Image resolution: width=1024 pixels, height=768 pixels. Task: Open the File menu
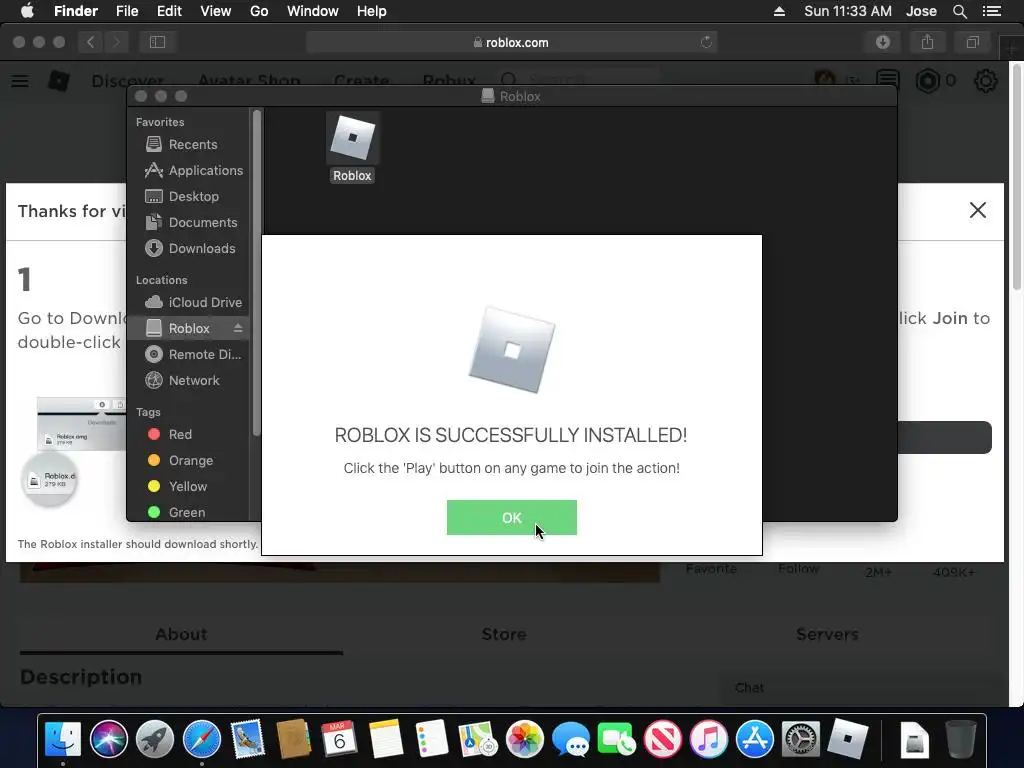[127, 11]
